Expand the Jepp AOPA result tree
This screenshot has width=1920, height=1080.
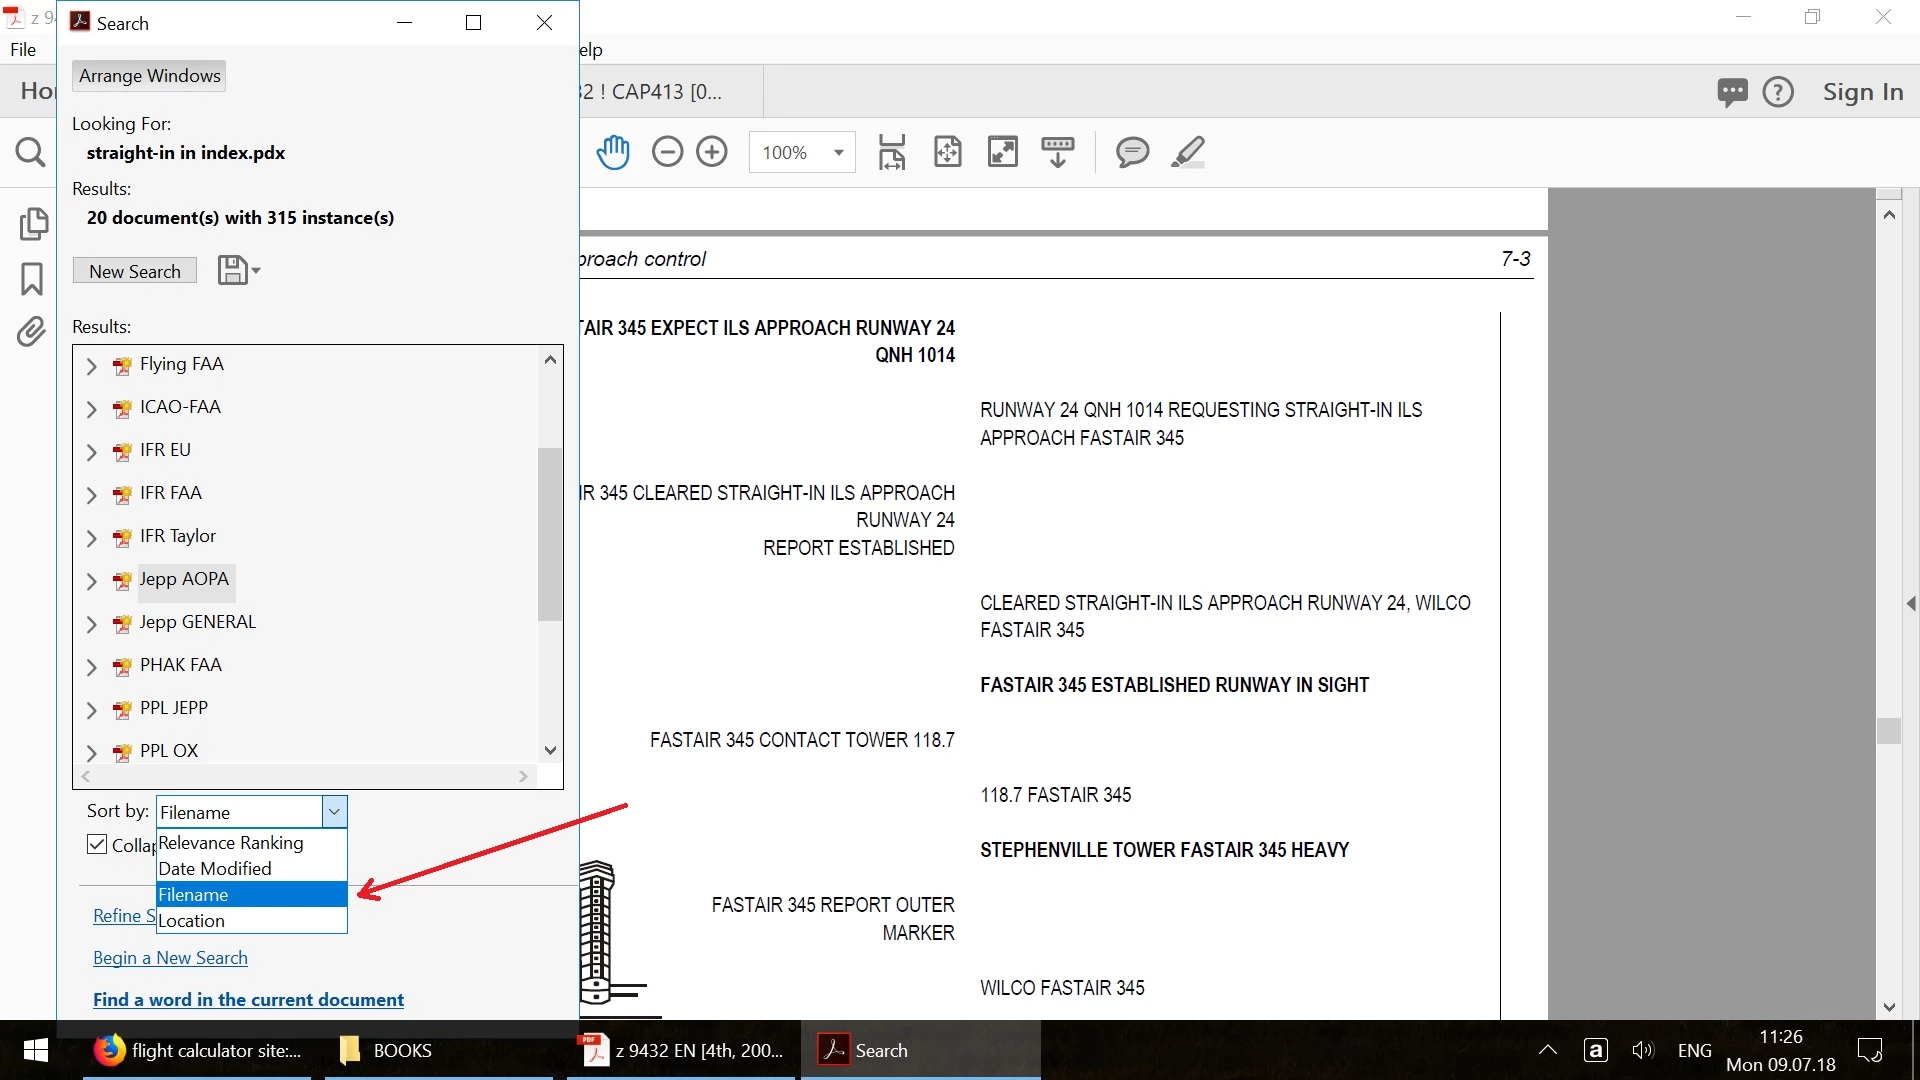point(91,581)
